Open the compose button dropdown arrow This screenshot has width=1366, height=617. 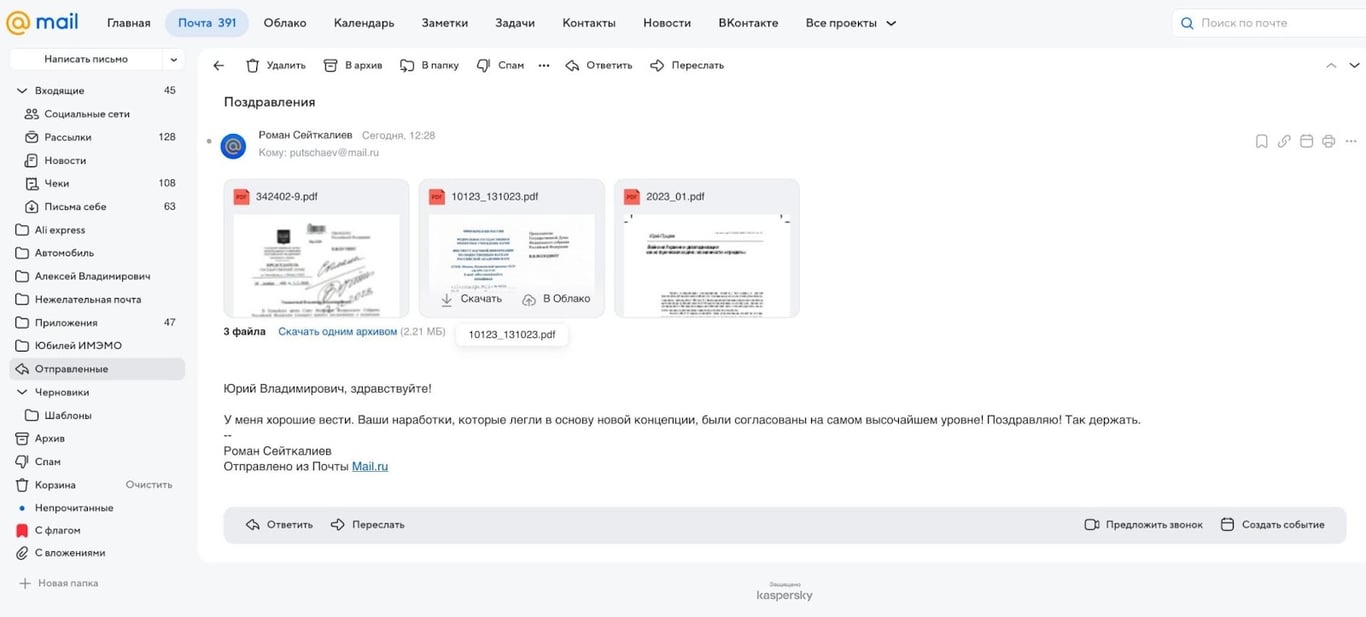[174, 59]
